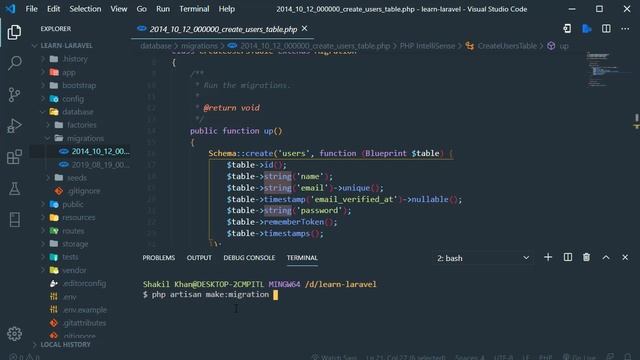The image size is (640, 360).
Task: Open the '2: bash' terminal dropdown
Action: coord(483,258)
